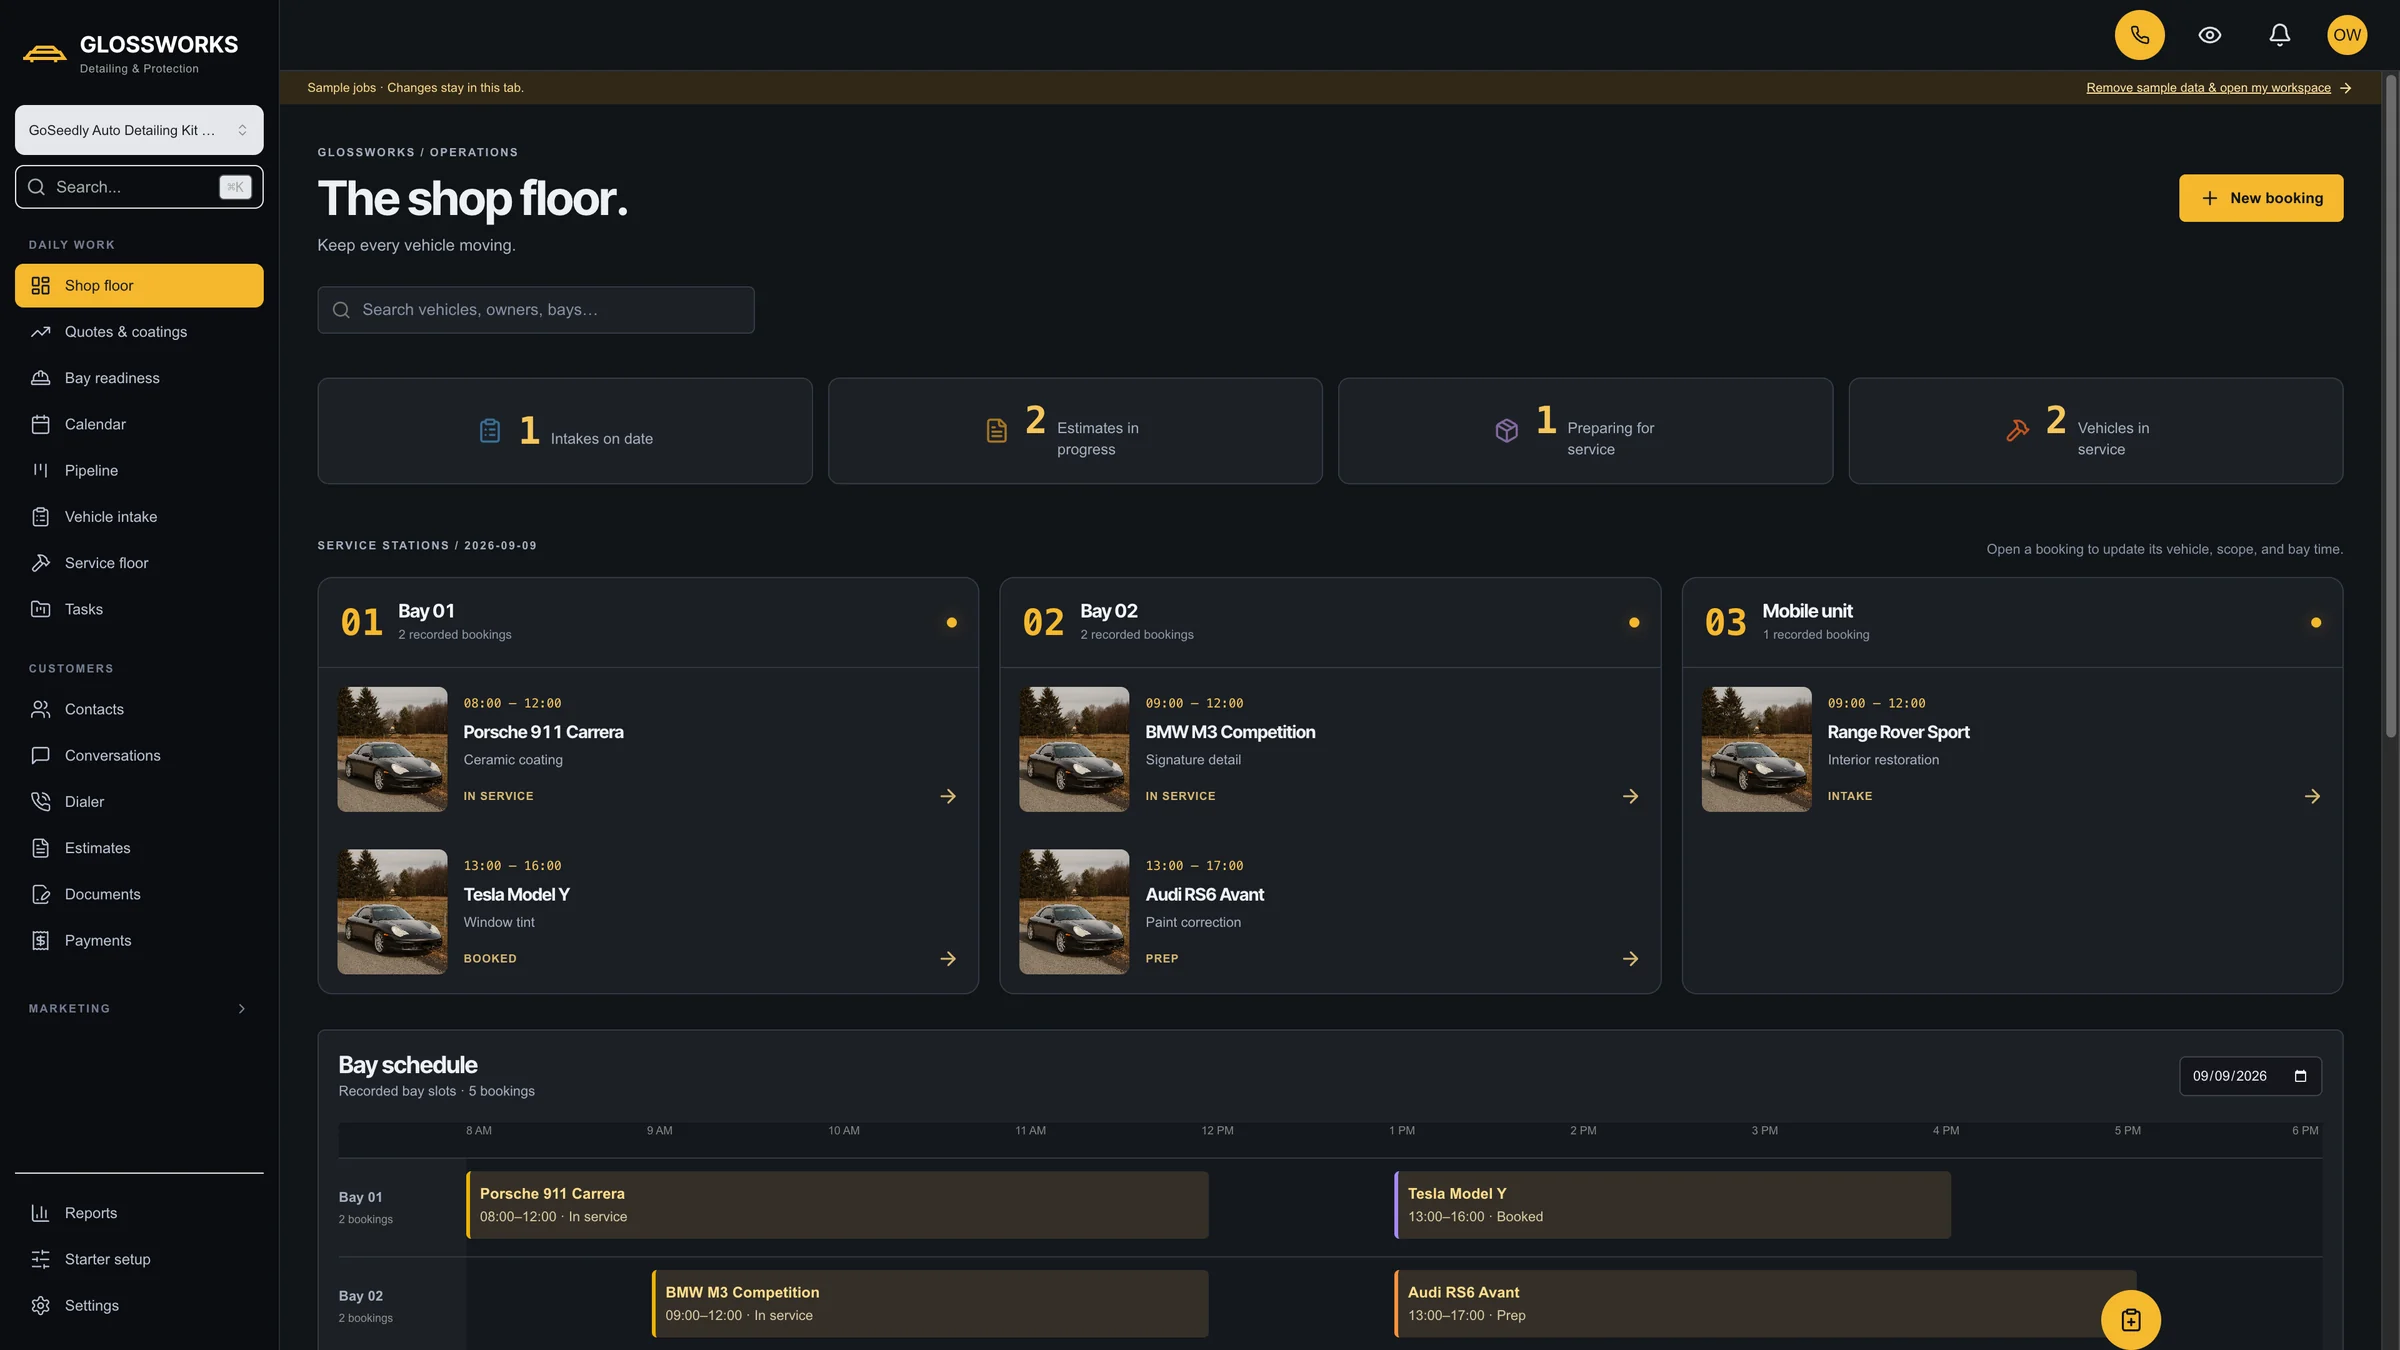Open the calendar picker in the date field
Viewport: 2400px width, 1350px height.
coord(2300,1076)
